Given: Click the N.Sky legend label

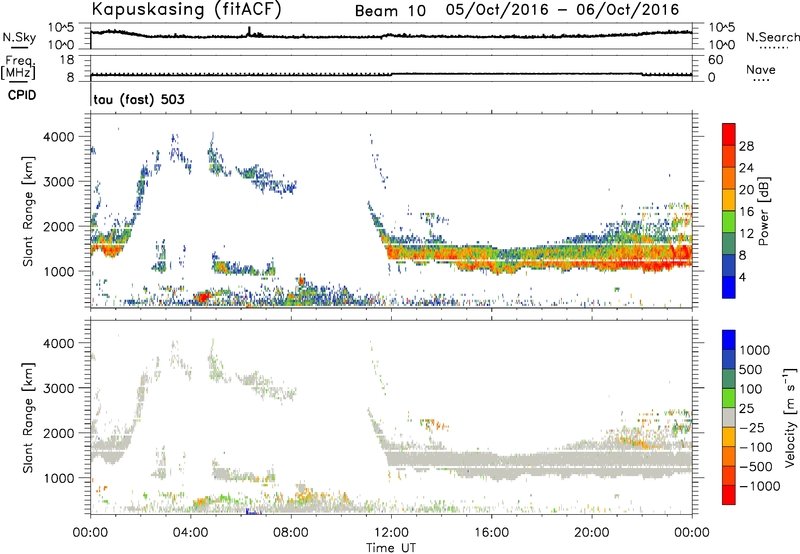Looking at the screenshot, I should [19, 37].
